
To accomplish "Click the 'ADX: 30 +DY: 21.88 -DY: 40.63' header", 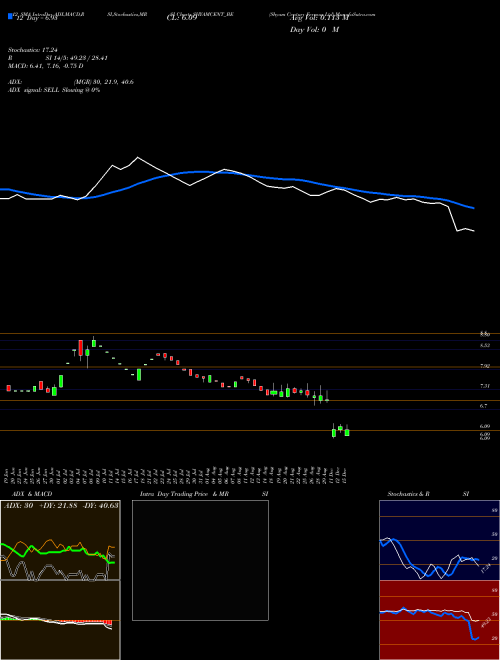I will pyautogui.click(x=61, y=505).
